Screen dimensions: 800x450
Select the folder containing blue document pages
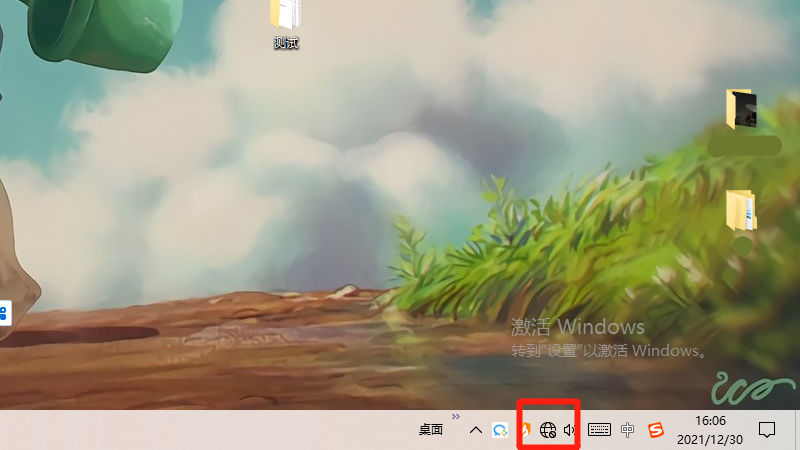(x=741, y=209)
